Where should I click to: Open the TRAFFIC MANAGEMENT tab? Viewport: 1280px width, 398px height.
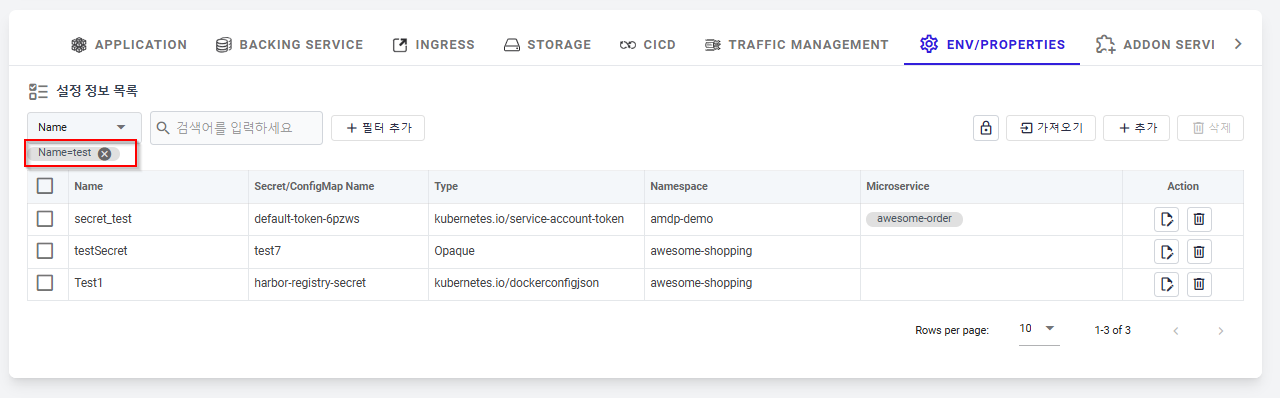pyautogui.click(x=797, y=45)
